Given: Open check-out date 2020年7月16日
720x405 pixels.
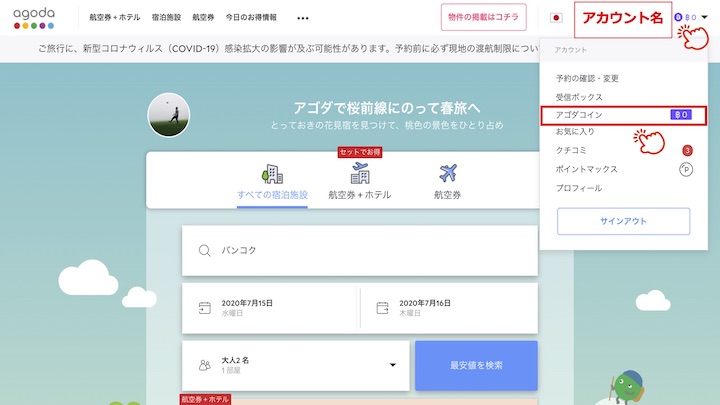Looking at the screenshot, I should (x=449, y=308).
